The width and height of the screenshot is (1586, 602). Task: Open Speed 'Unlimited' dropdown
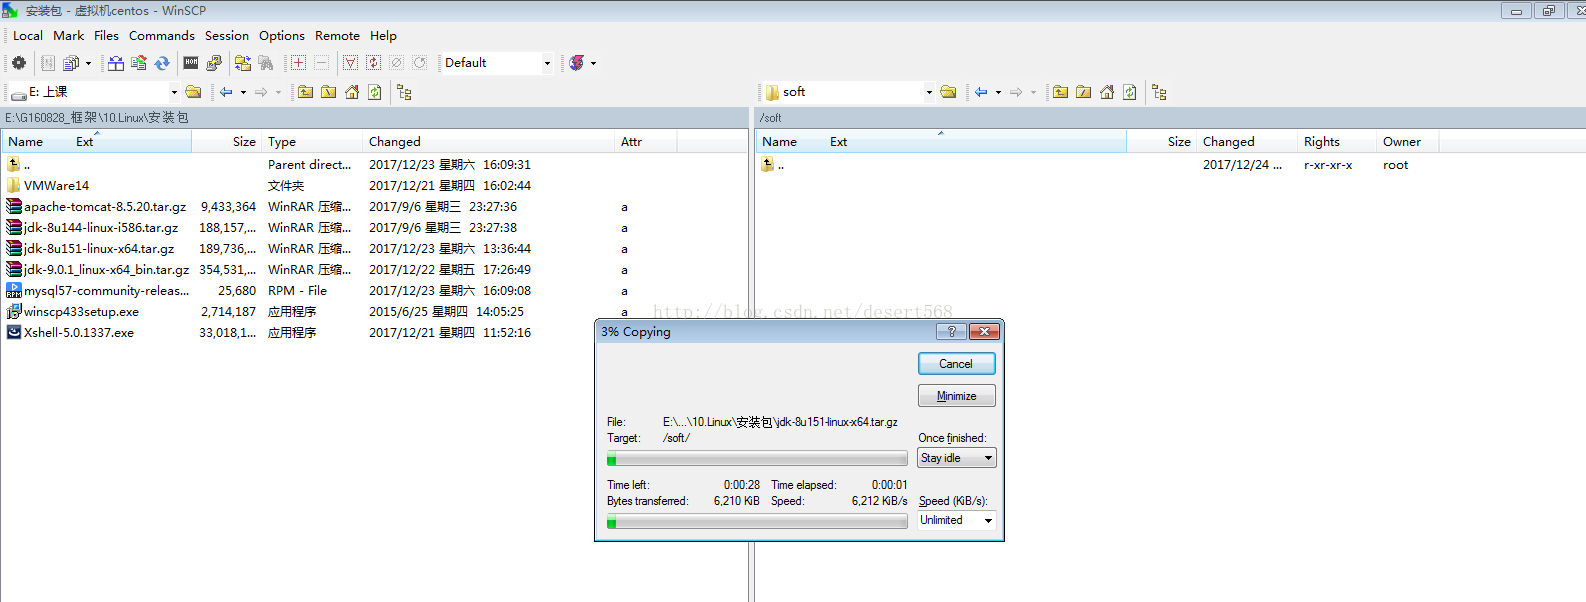(957, 520)
